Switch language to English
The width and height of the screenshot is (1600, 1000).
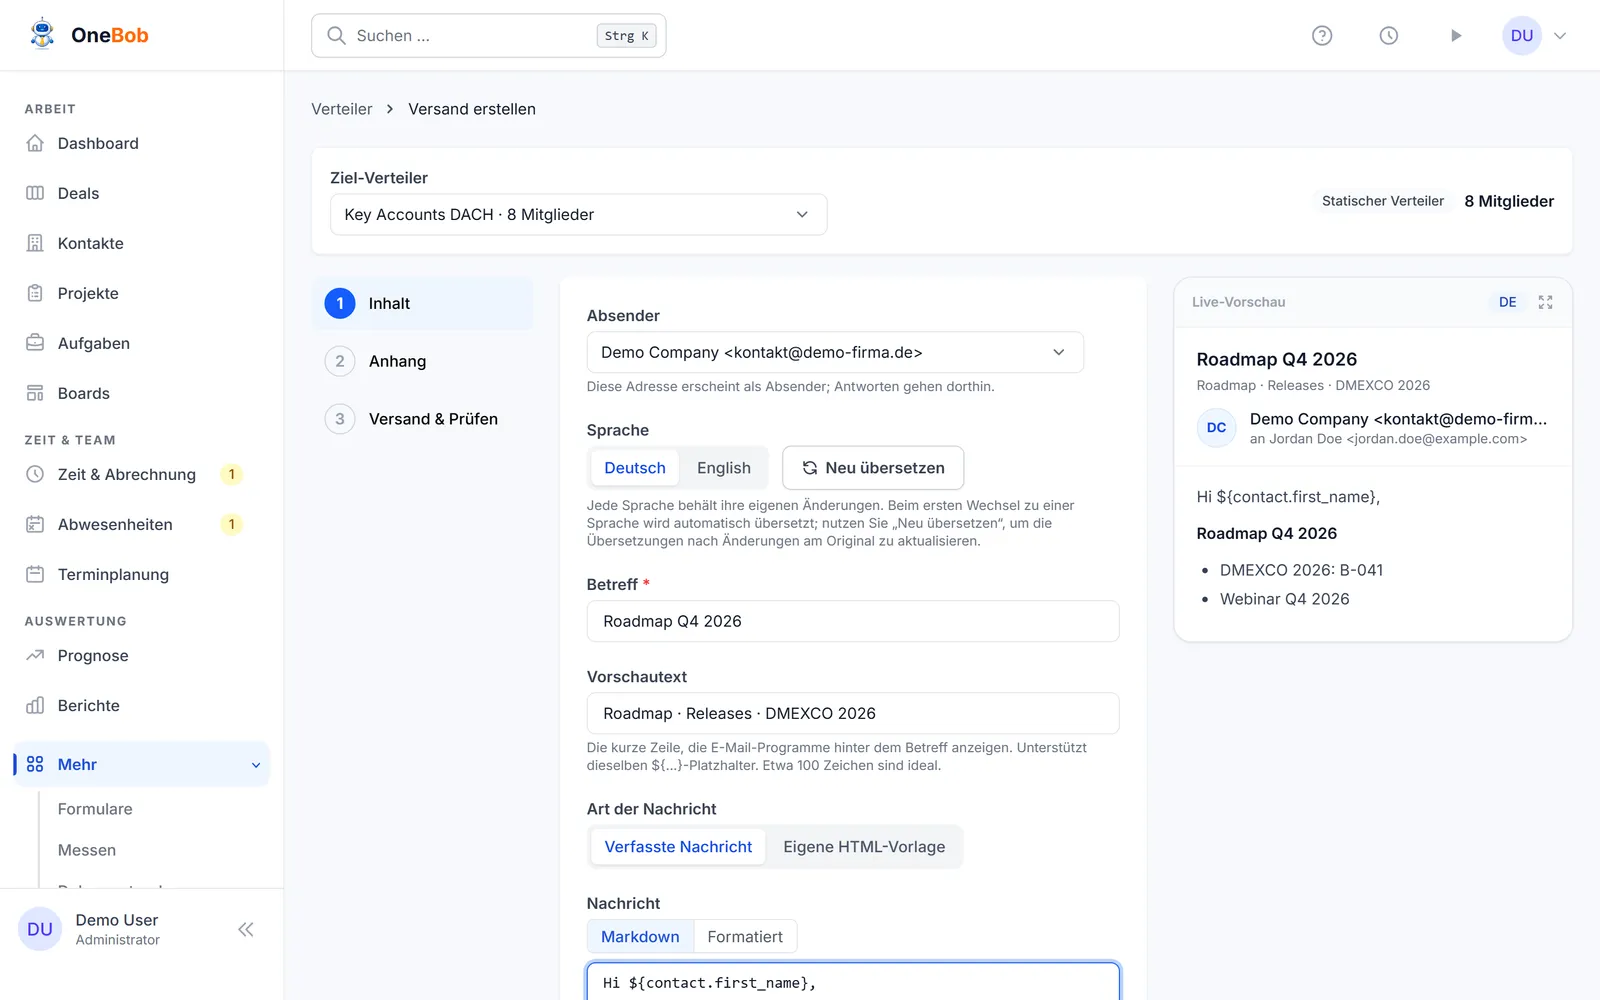click(x=724, y=468)
